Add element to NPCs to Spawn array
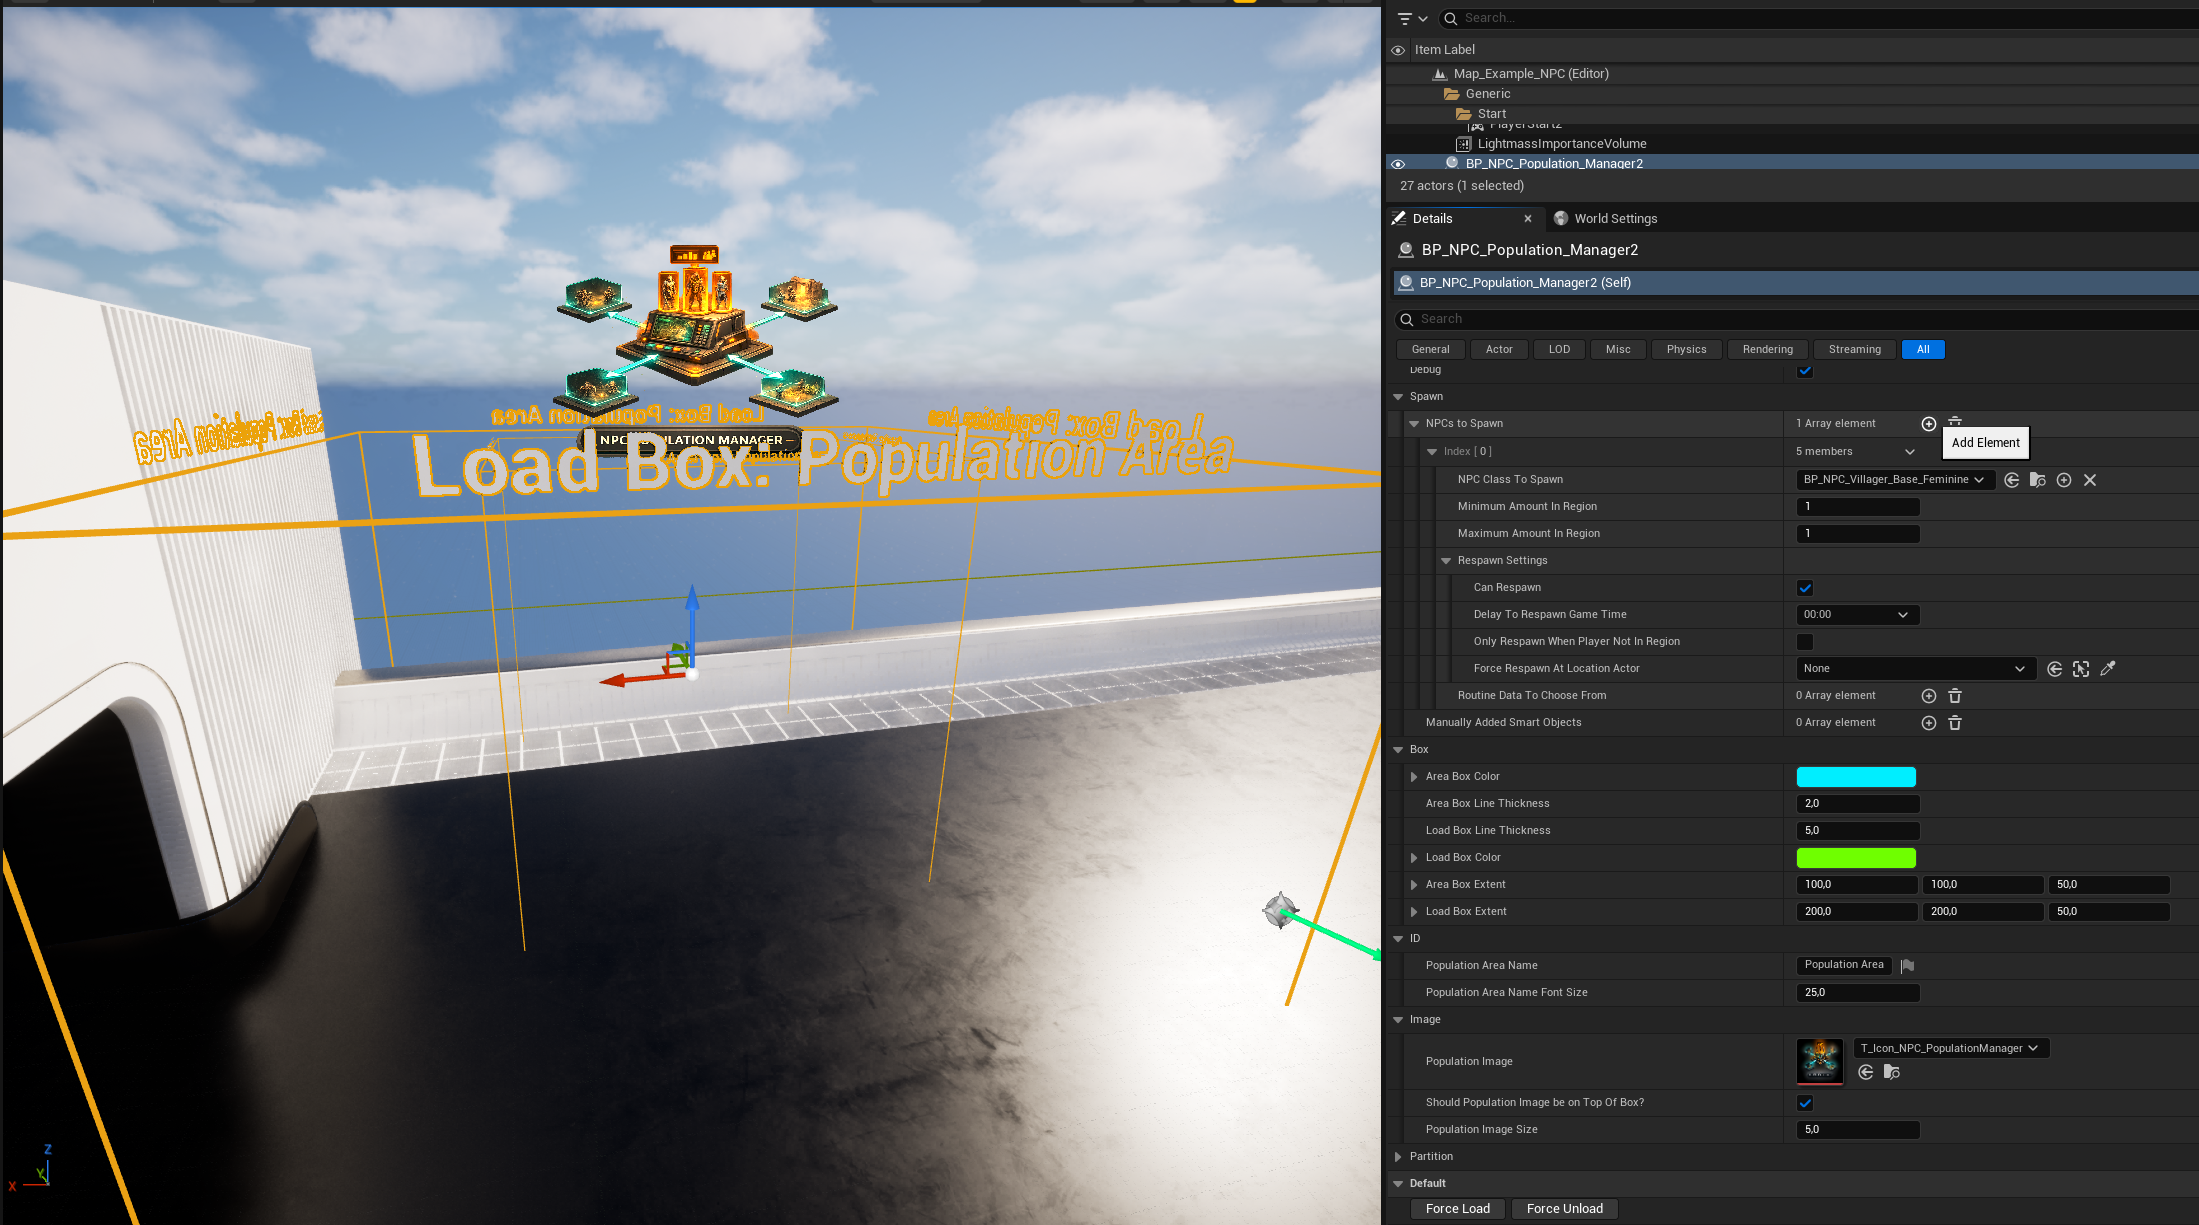 [x=1928, y=424]
